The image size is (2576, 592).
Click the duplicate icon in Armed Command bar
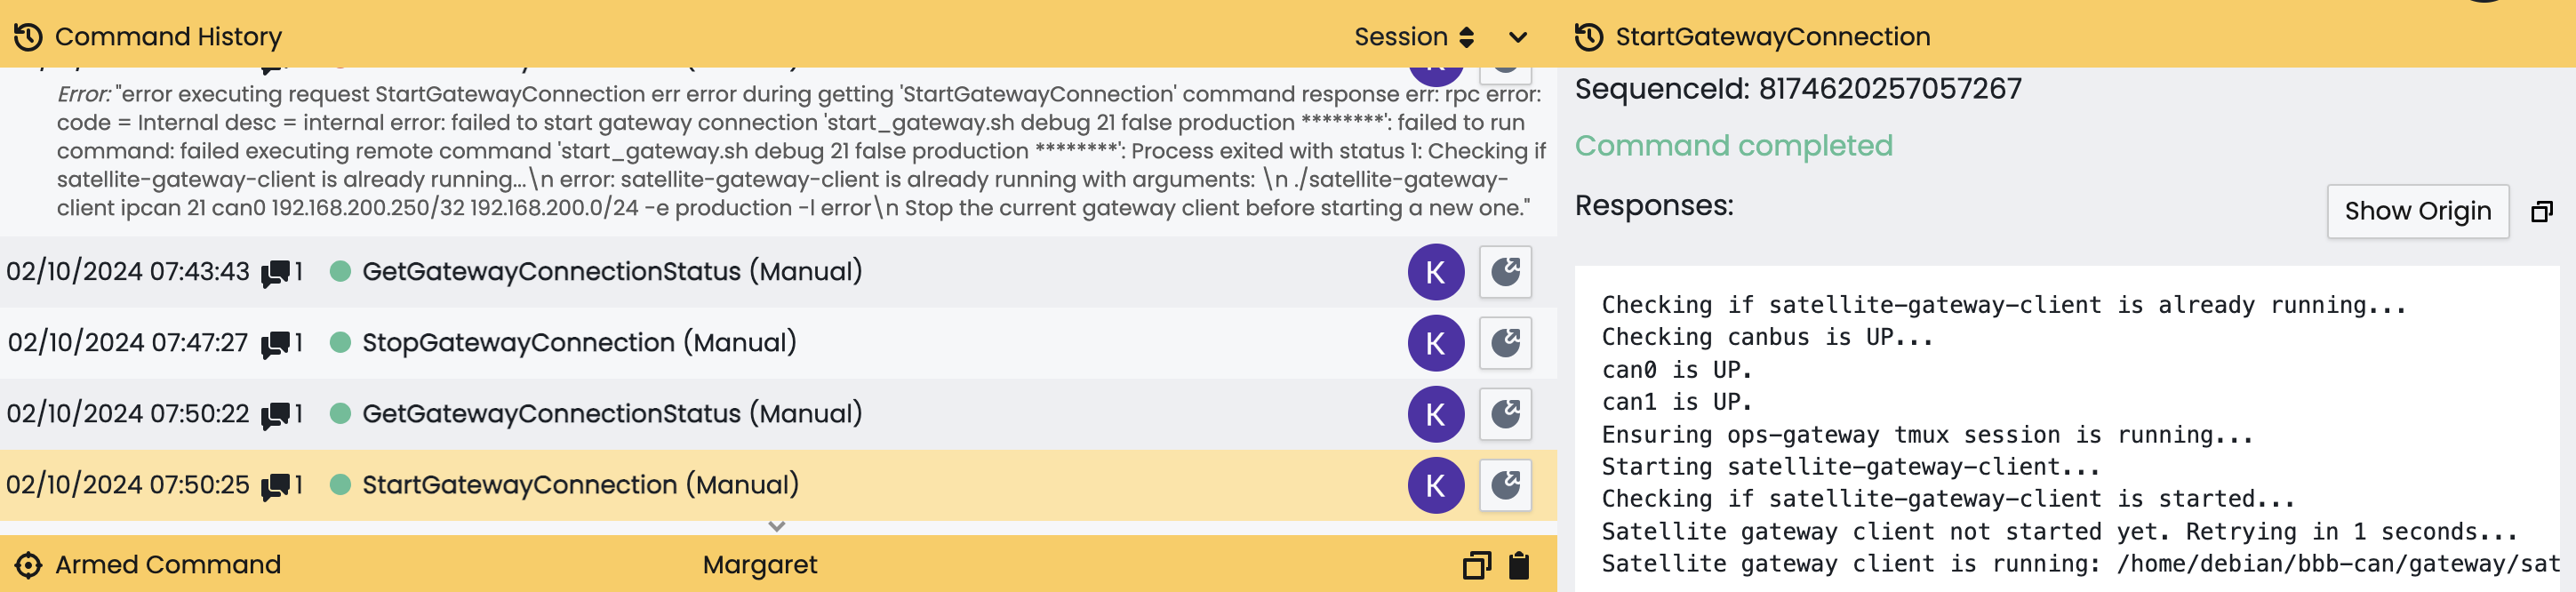[1476, 566]
